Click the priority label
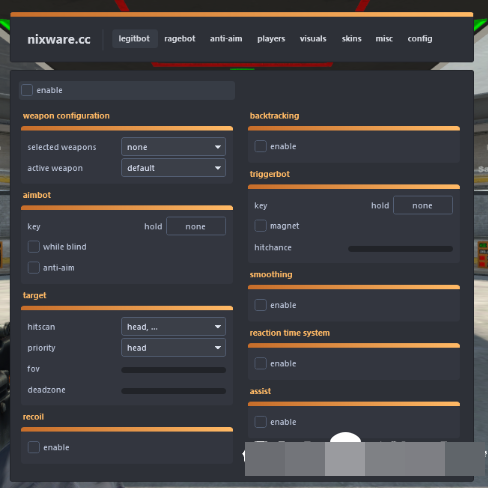This screenshot has height=488, width=488. 41,348
